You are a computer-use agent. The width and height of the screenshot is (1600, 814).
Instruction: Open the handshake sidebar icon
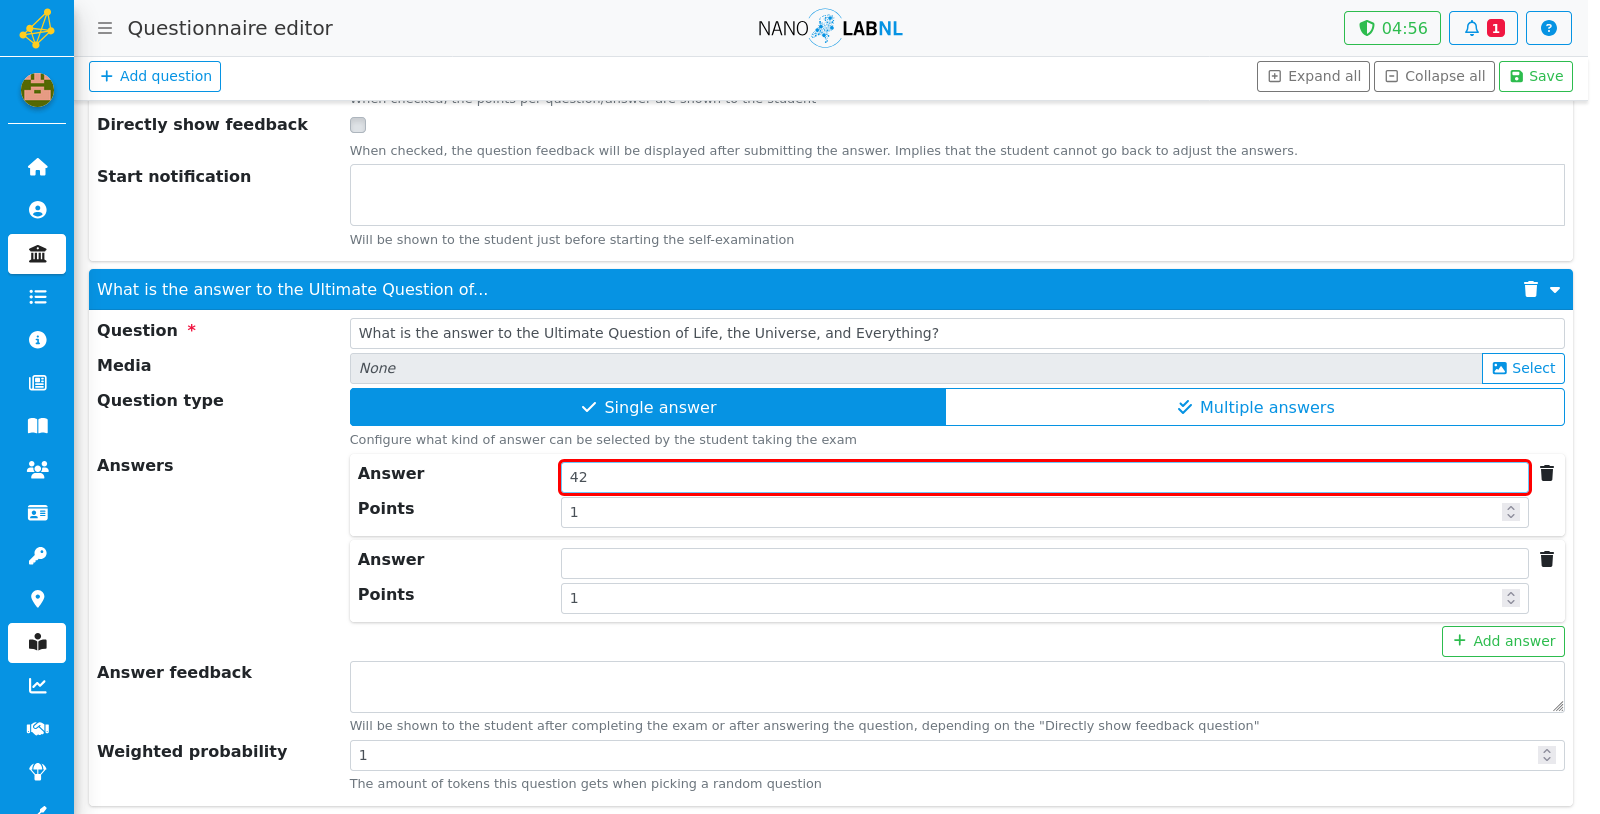pyautogui.click(x=37, y=729)
